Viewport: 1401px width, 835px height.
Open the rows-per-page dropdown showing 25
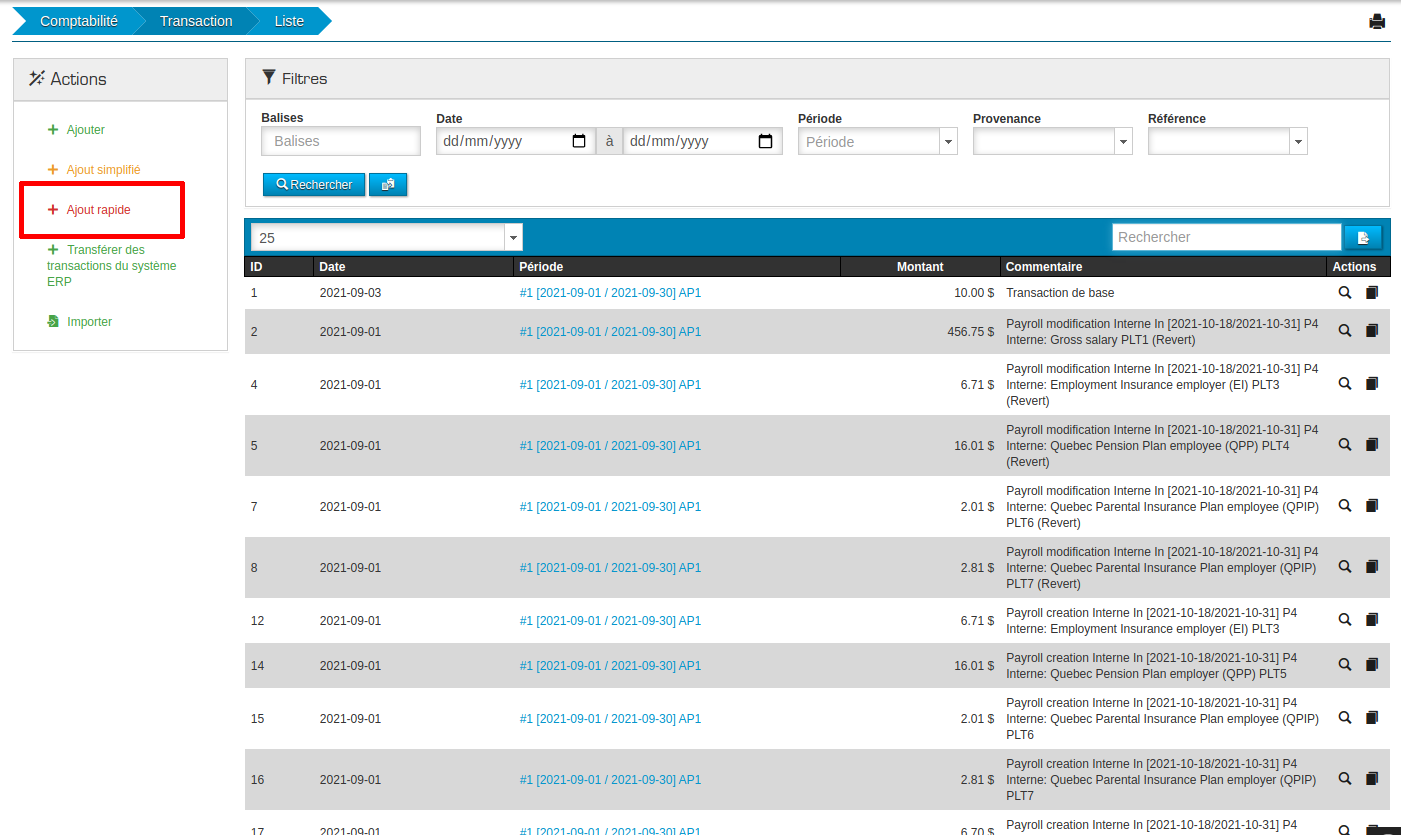point(513,237)
